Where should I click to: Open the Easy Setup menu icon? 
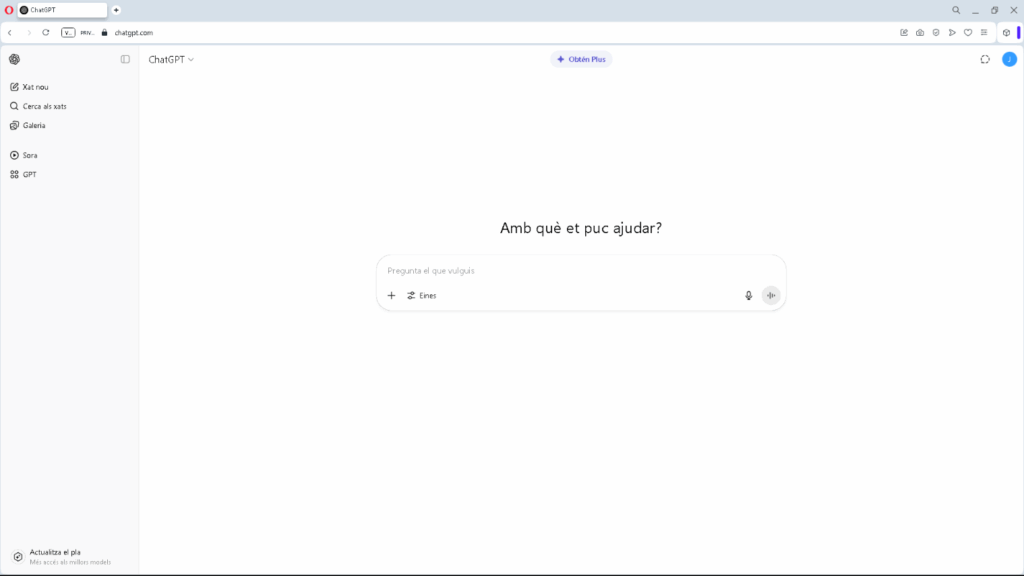coord(984,33)
